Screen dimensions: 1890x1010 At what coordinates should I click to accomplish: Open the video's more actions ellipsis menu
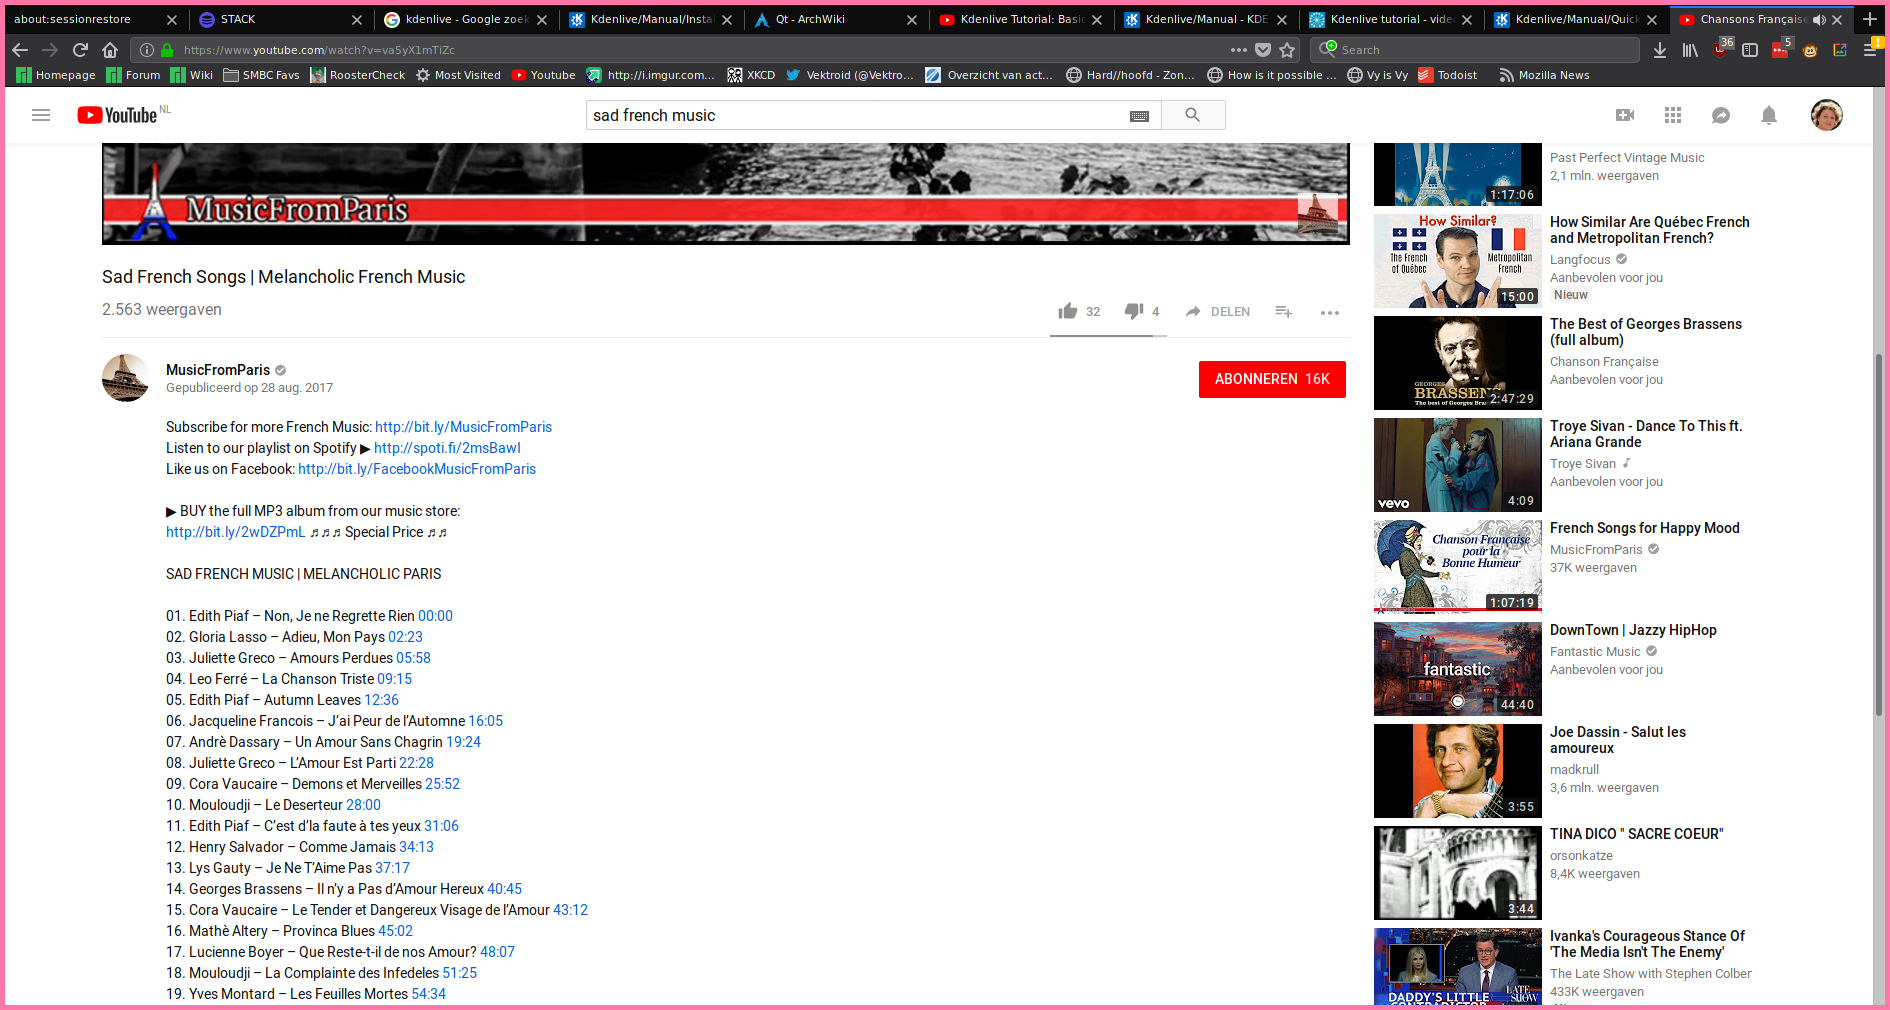click(x=1329, y=313)
